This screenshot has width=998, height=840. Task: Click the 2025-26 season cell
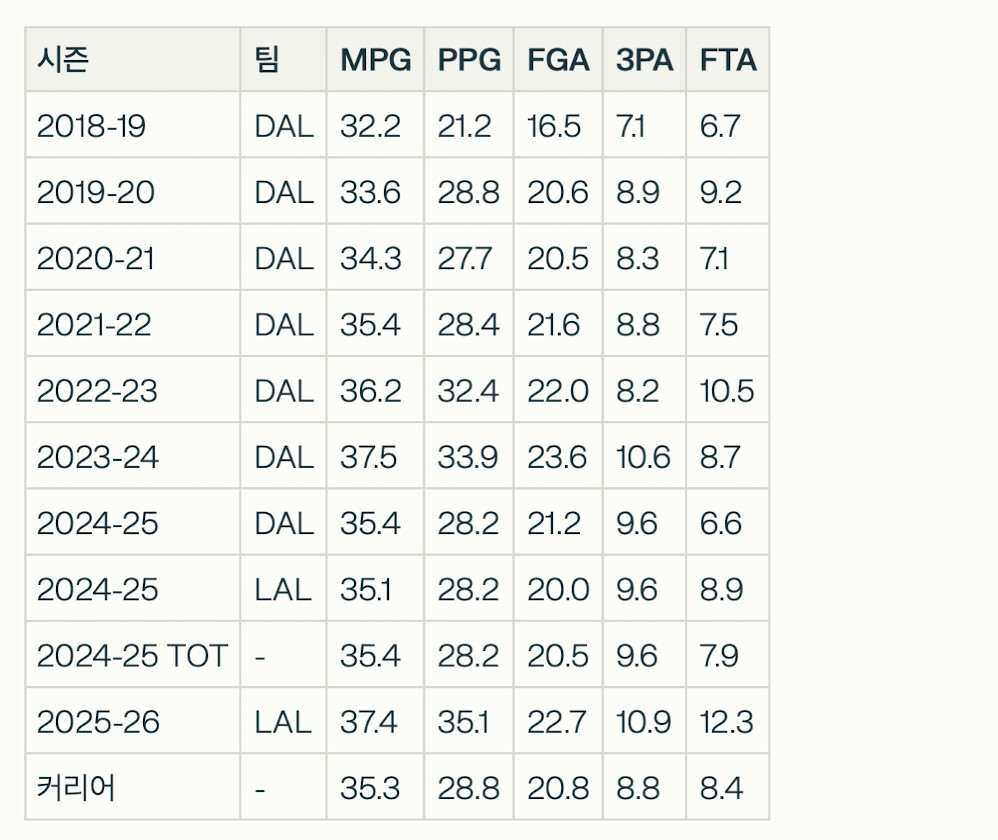[98, 722]
